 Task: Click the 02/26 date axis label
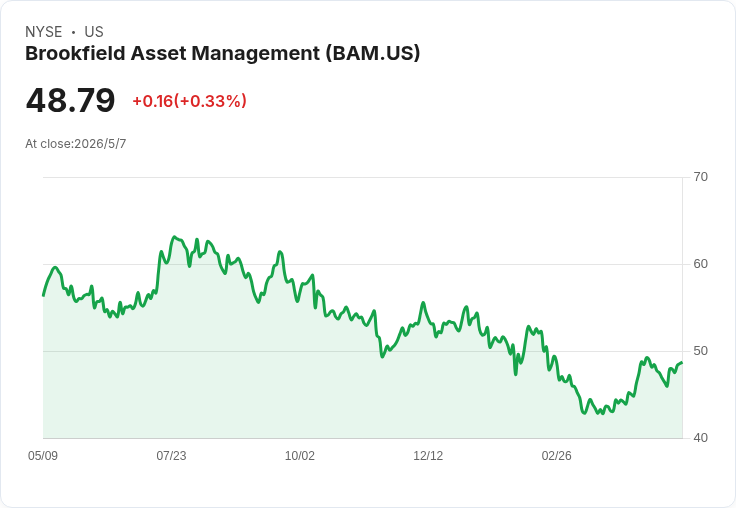point(557,456)
